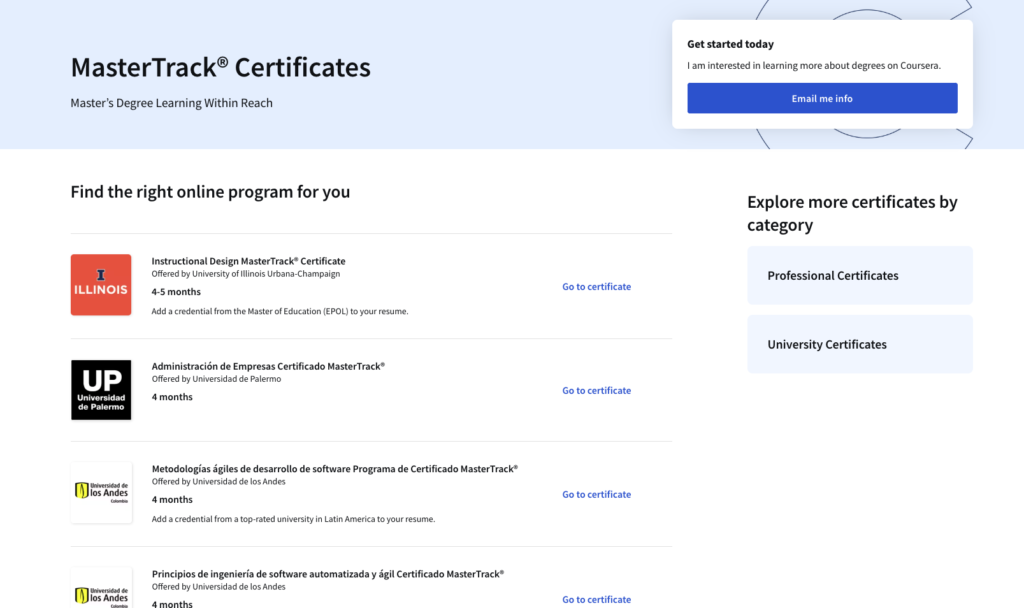This screenshot has width=1024, height=608.
Task: Click the top-rated university in Latin America description
Action: pyautogui.click(x=293, y=519)
